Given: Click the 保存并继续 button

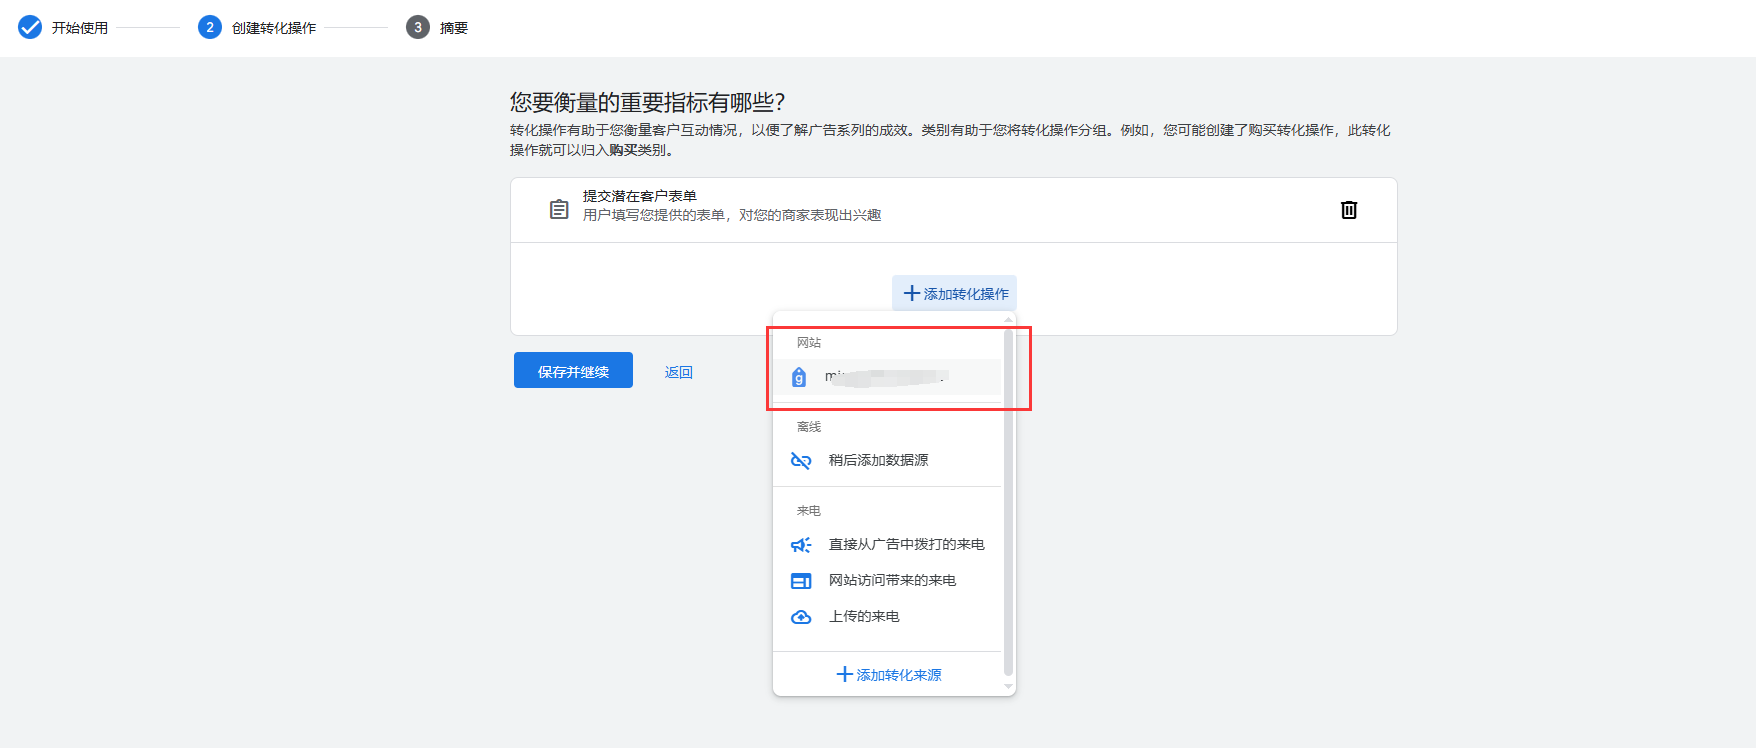Looking at the screenshot, I should coord(573,370).
